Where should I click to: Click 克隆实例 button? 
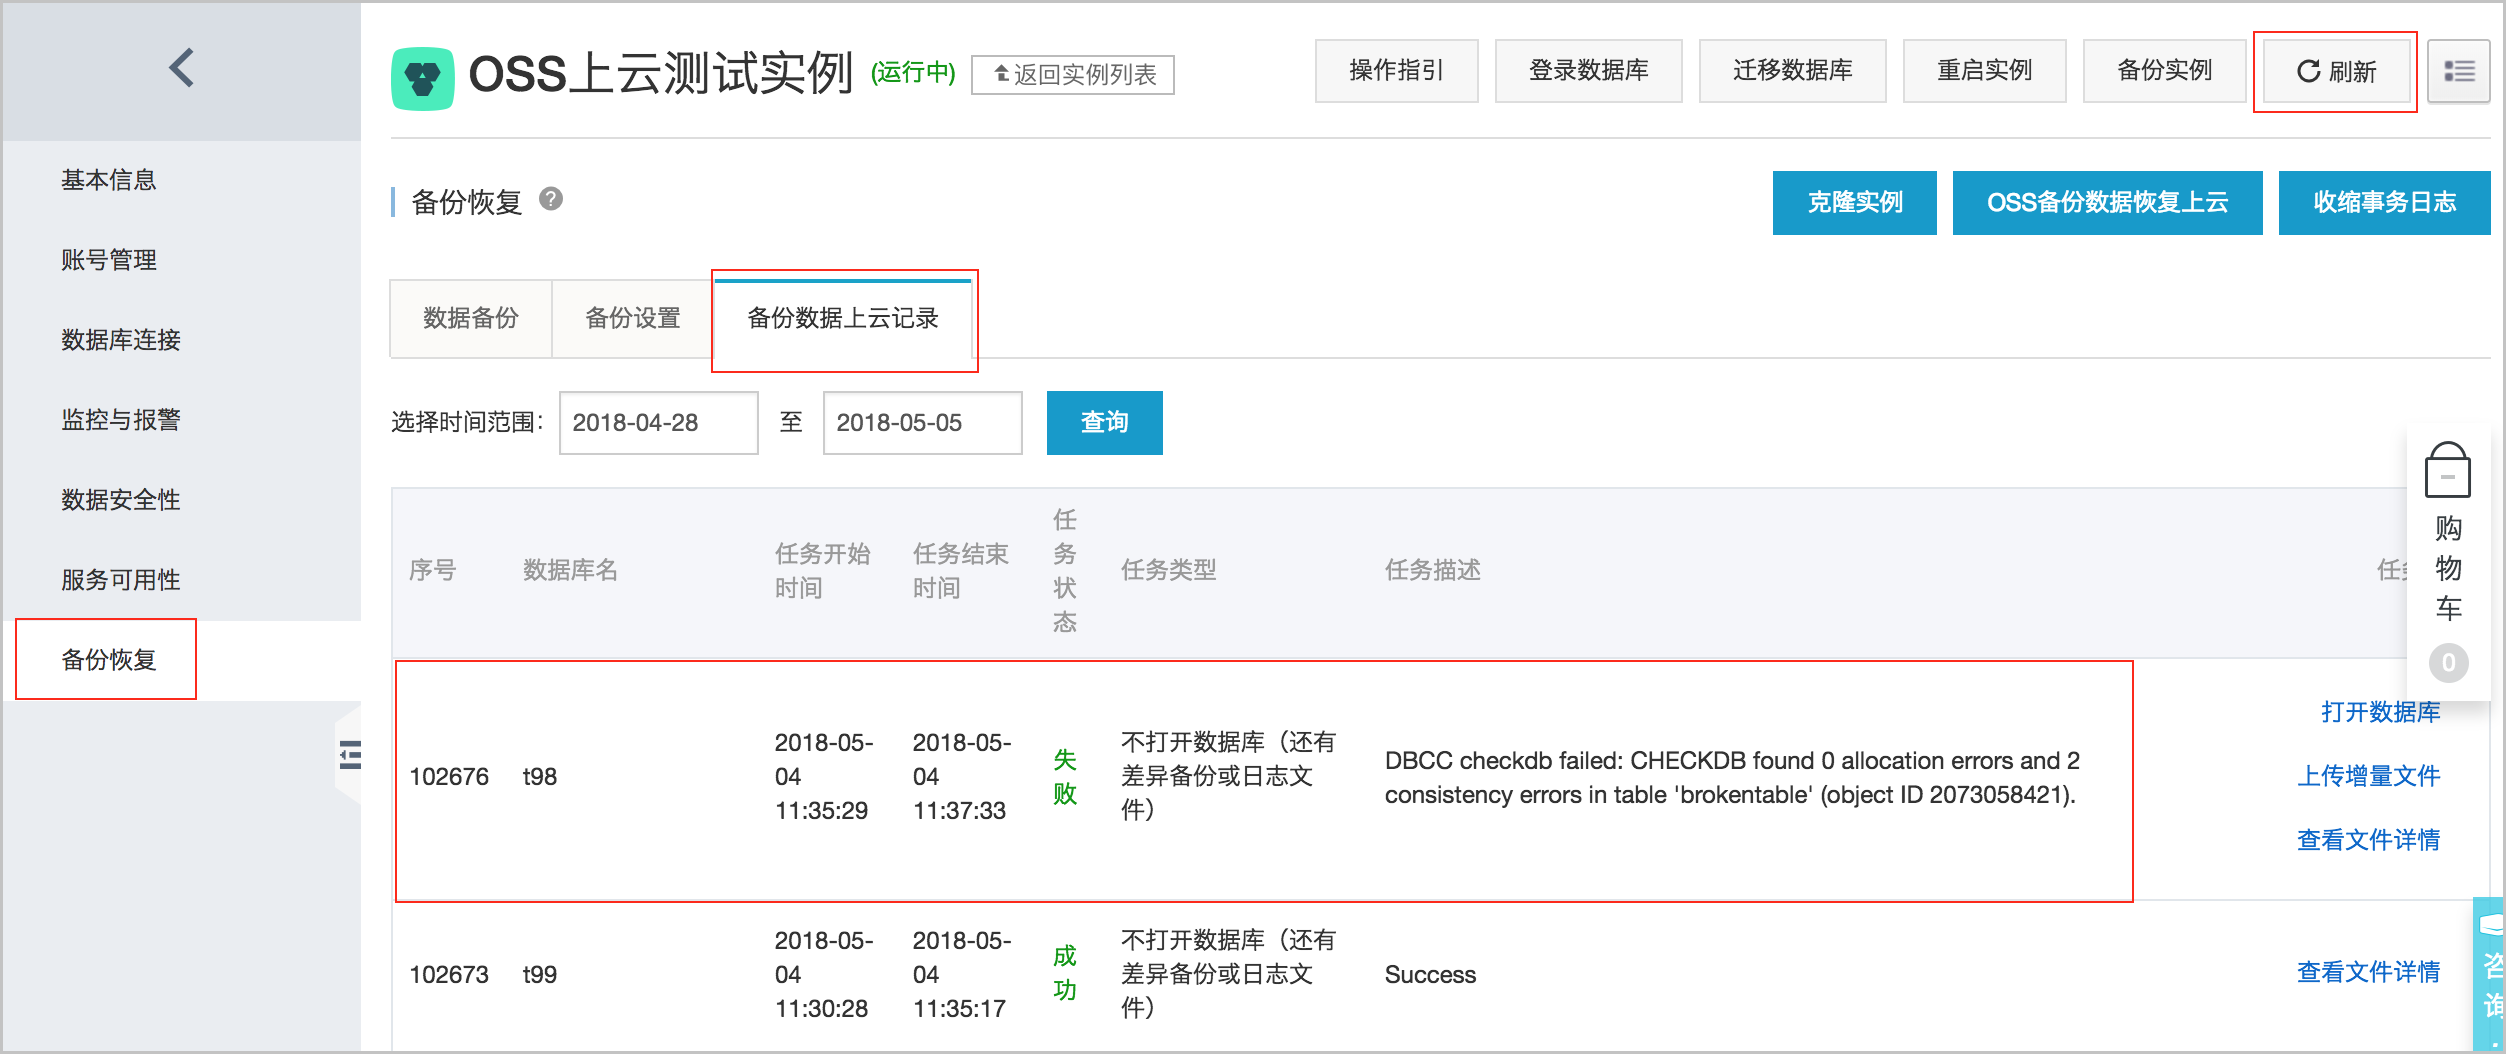pos(1854,203)
